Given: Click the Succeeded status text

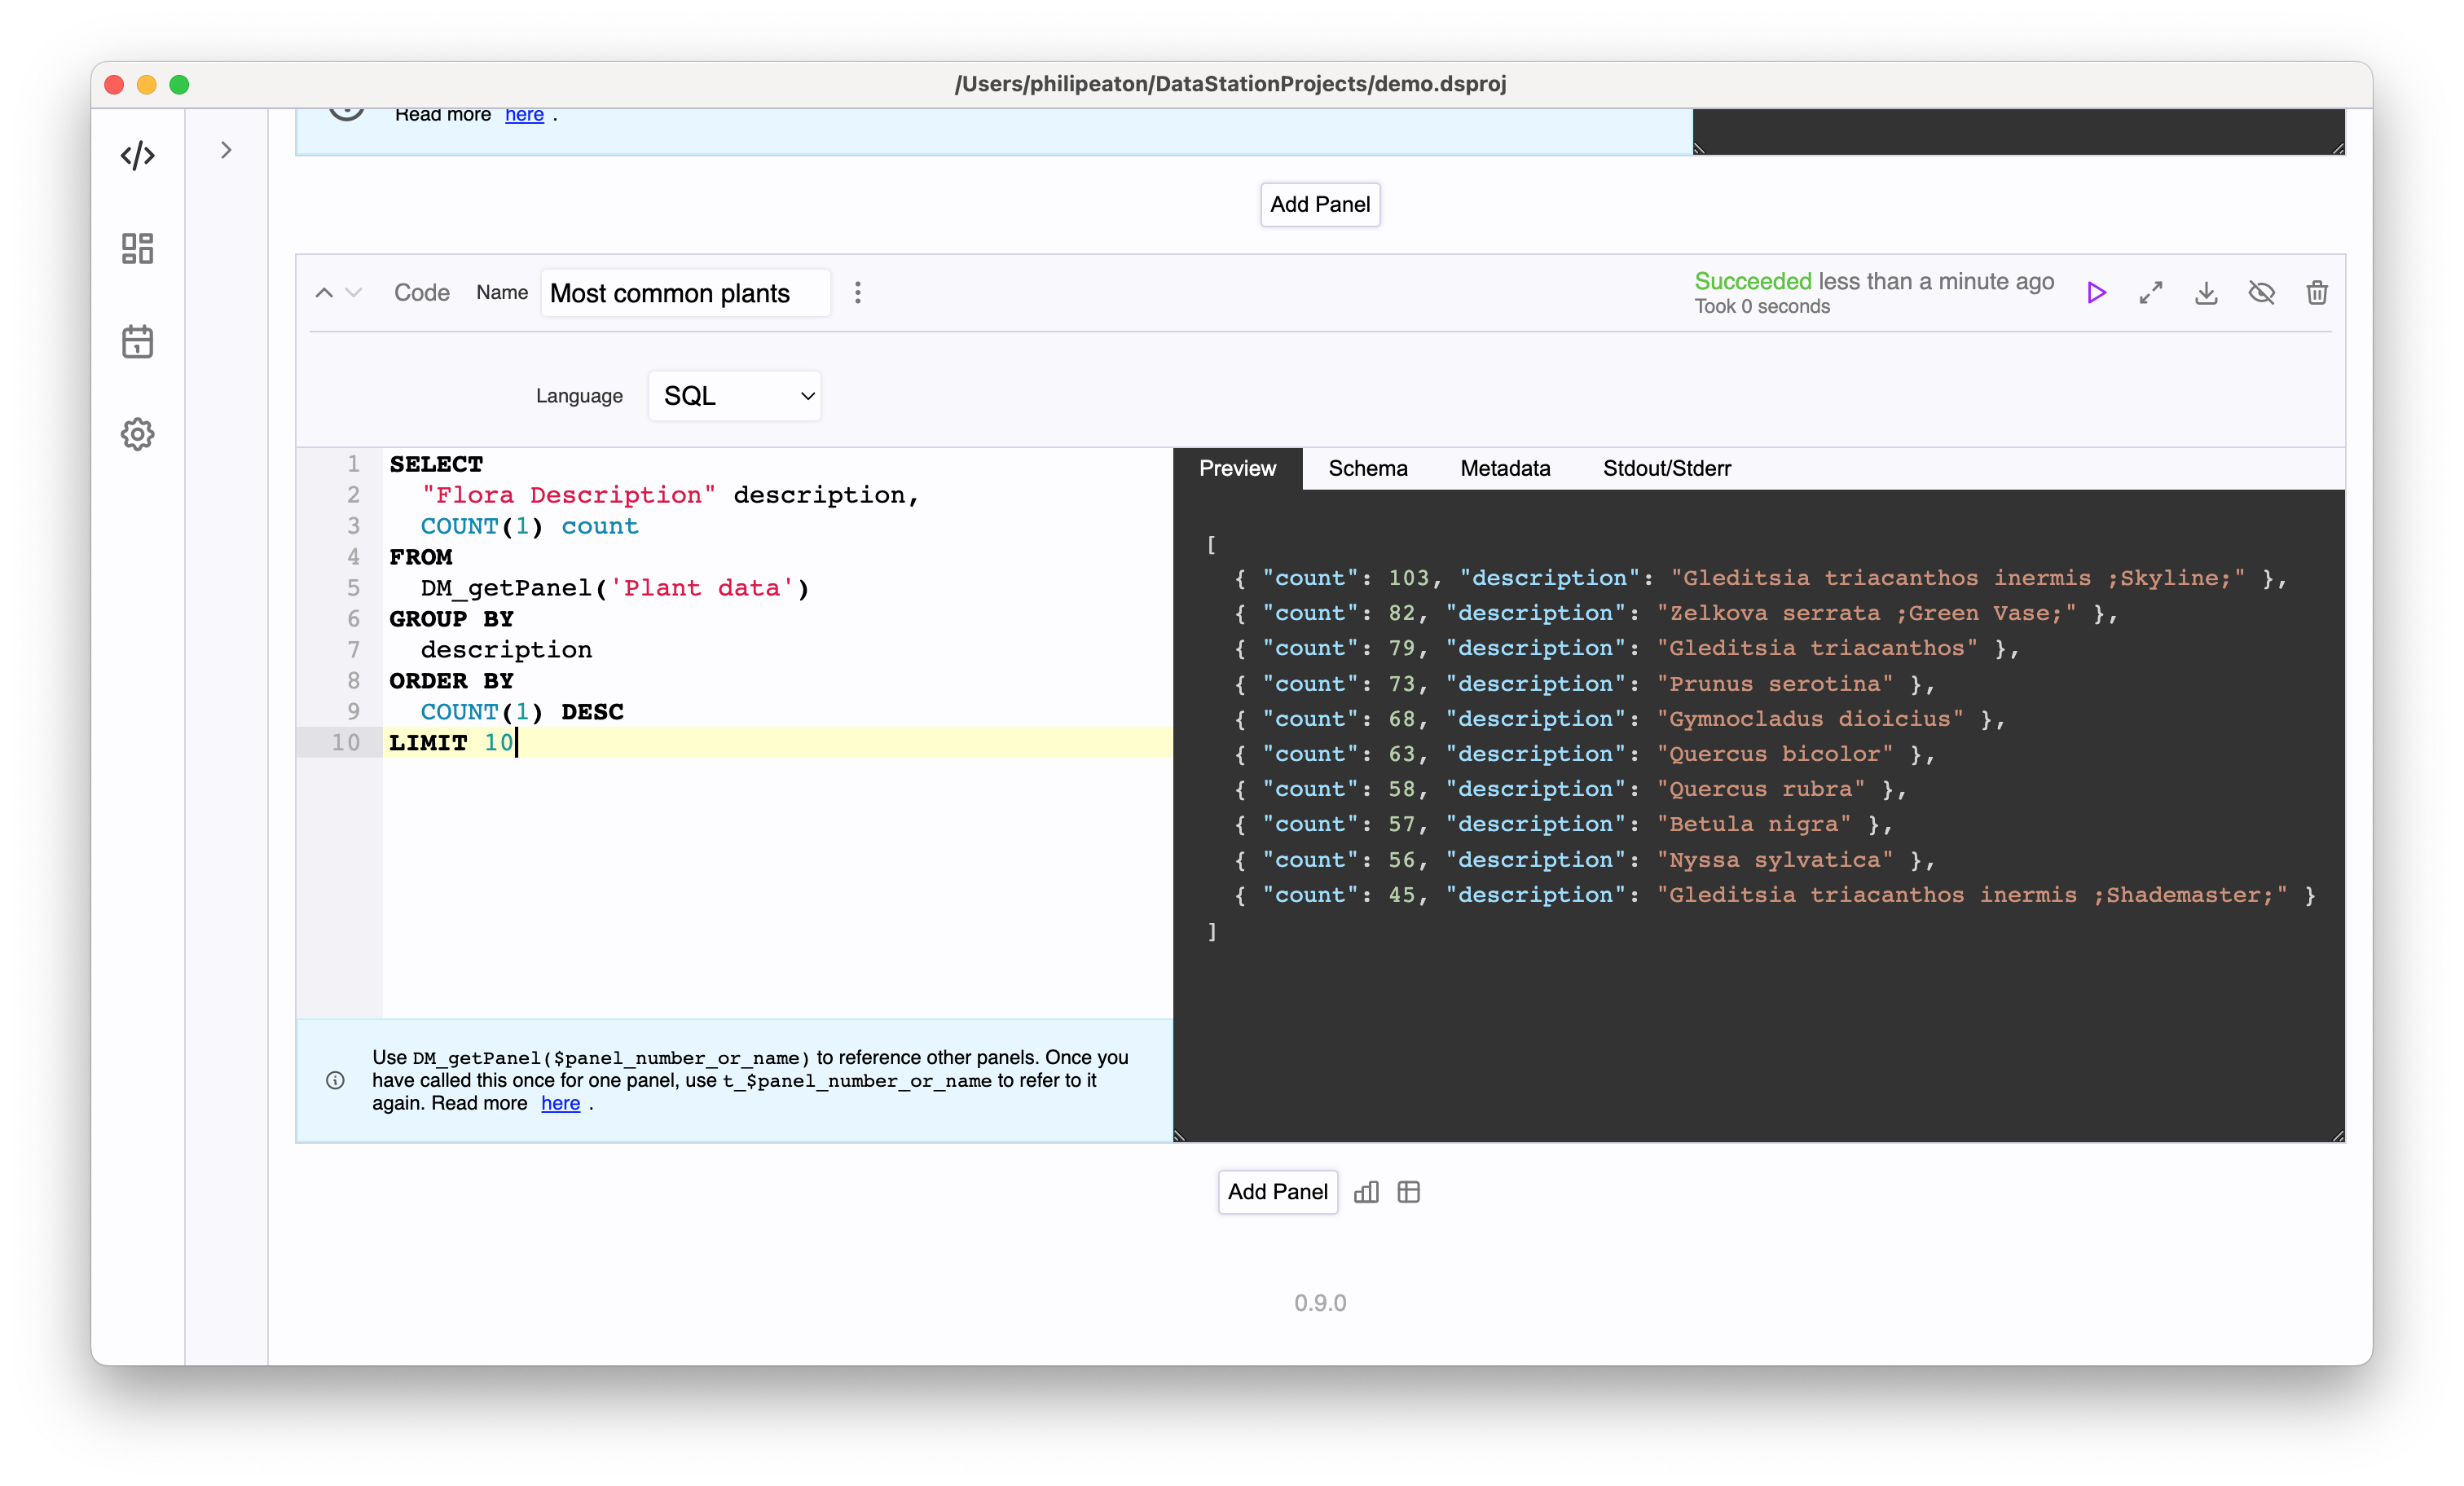Looking at the screenshot, I should (x=1752, y=281).
